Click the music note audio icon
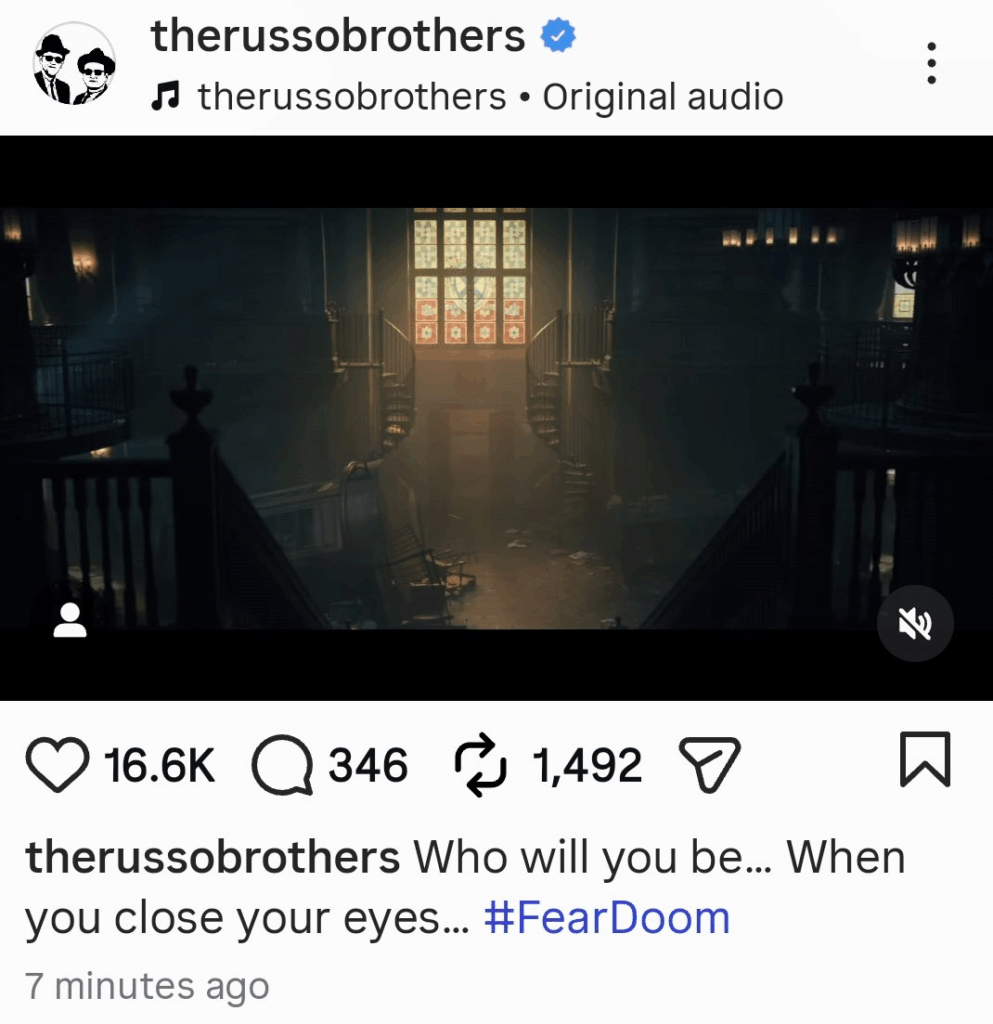 tap(165, 97)
